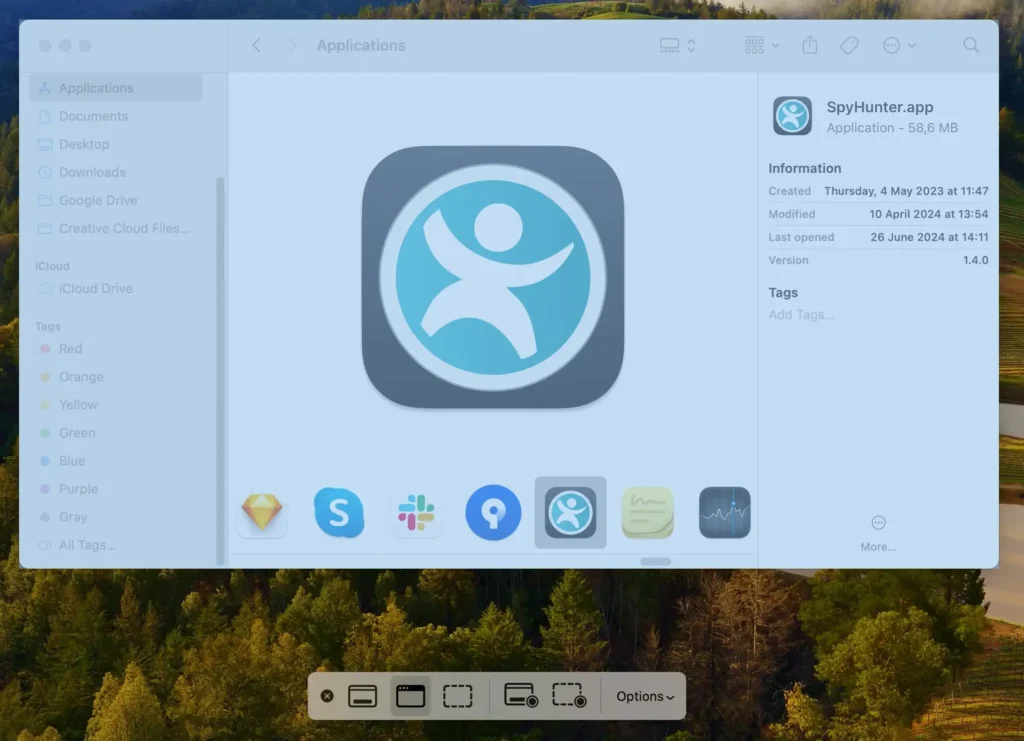Click the large SpyHunter gallery preview

[x=493, y=277]
